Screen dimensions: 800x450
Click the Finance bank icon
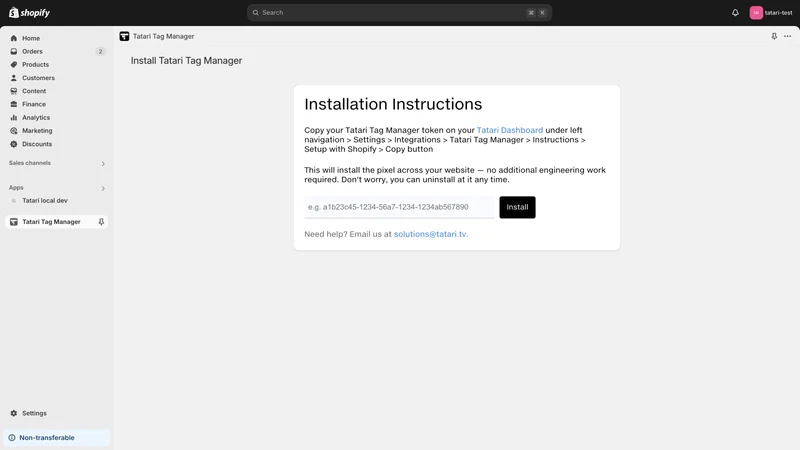click(x=14, y=105)
